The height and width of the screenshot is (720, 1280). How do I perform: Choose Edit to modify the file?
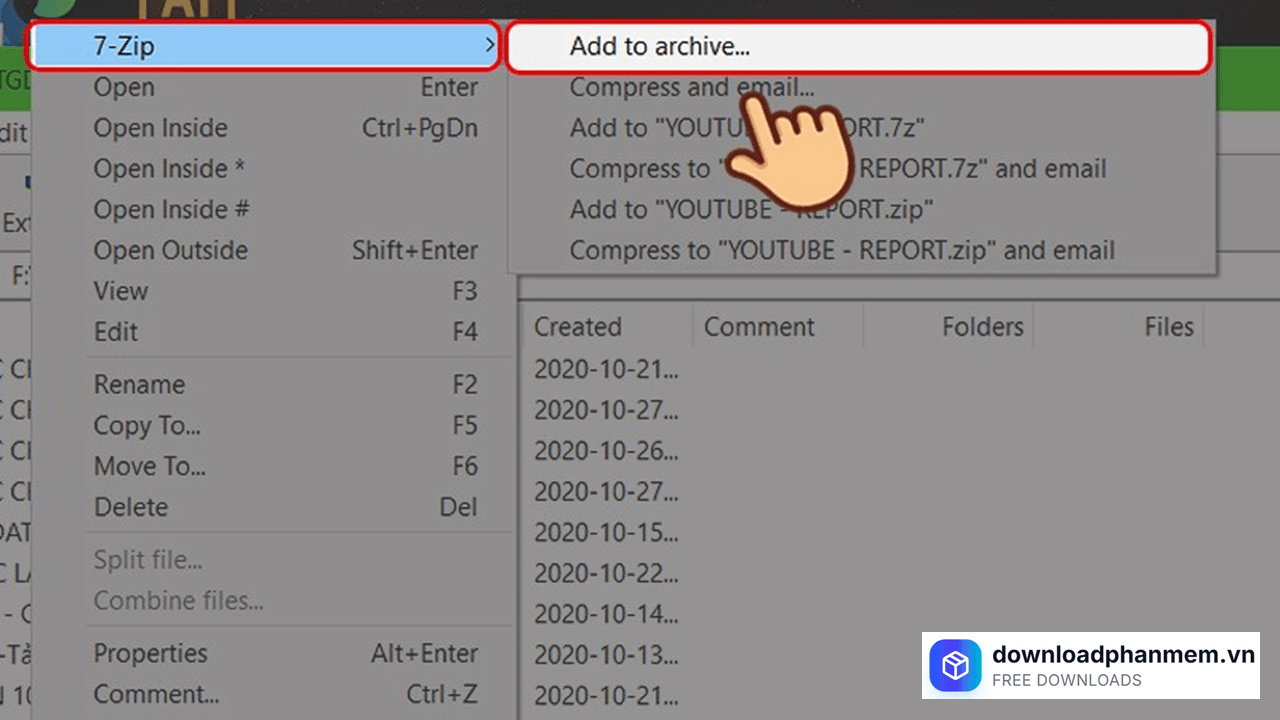114,332
